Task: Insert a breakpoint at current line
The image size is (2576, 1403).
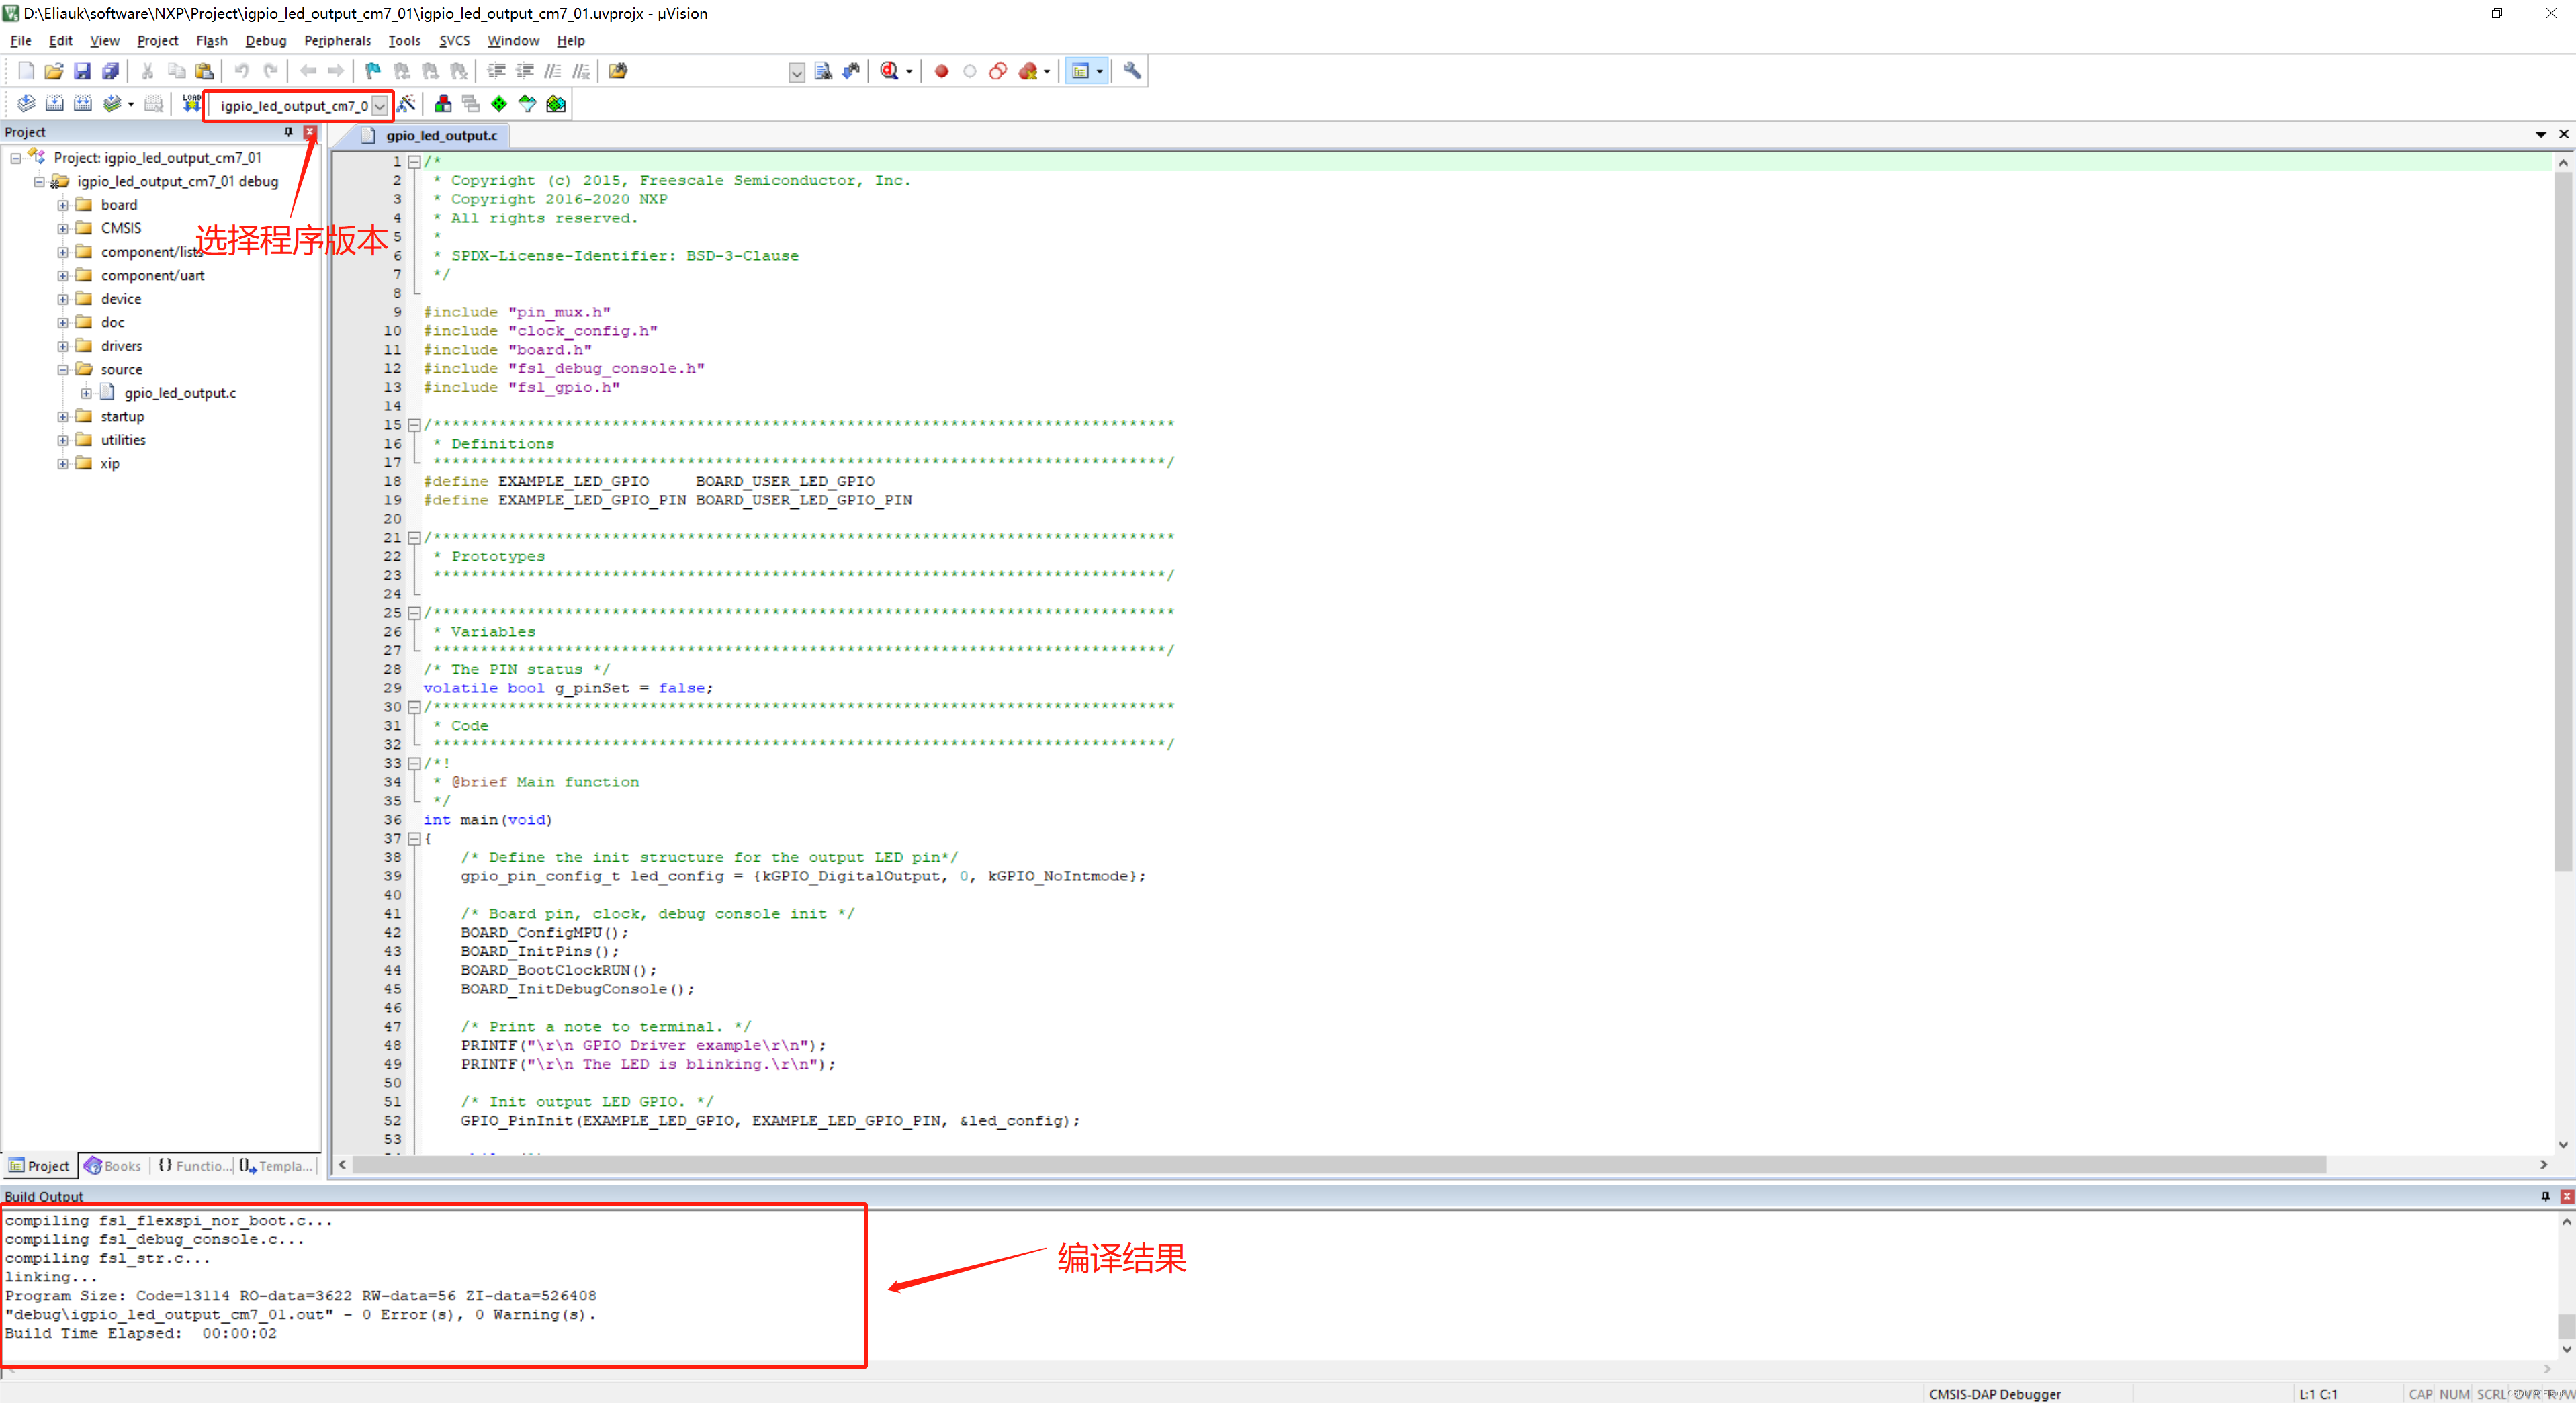Action: coord(941,71)
